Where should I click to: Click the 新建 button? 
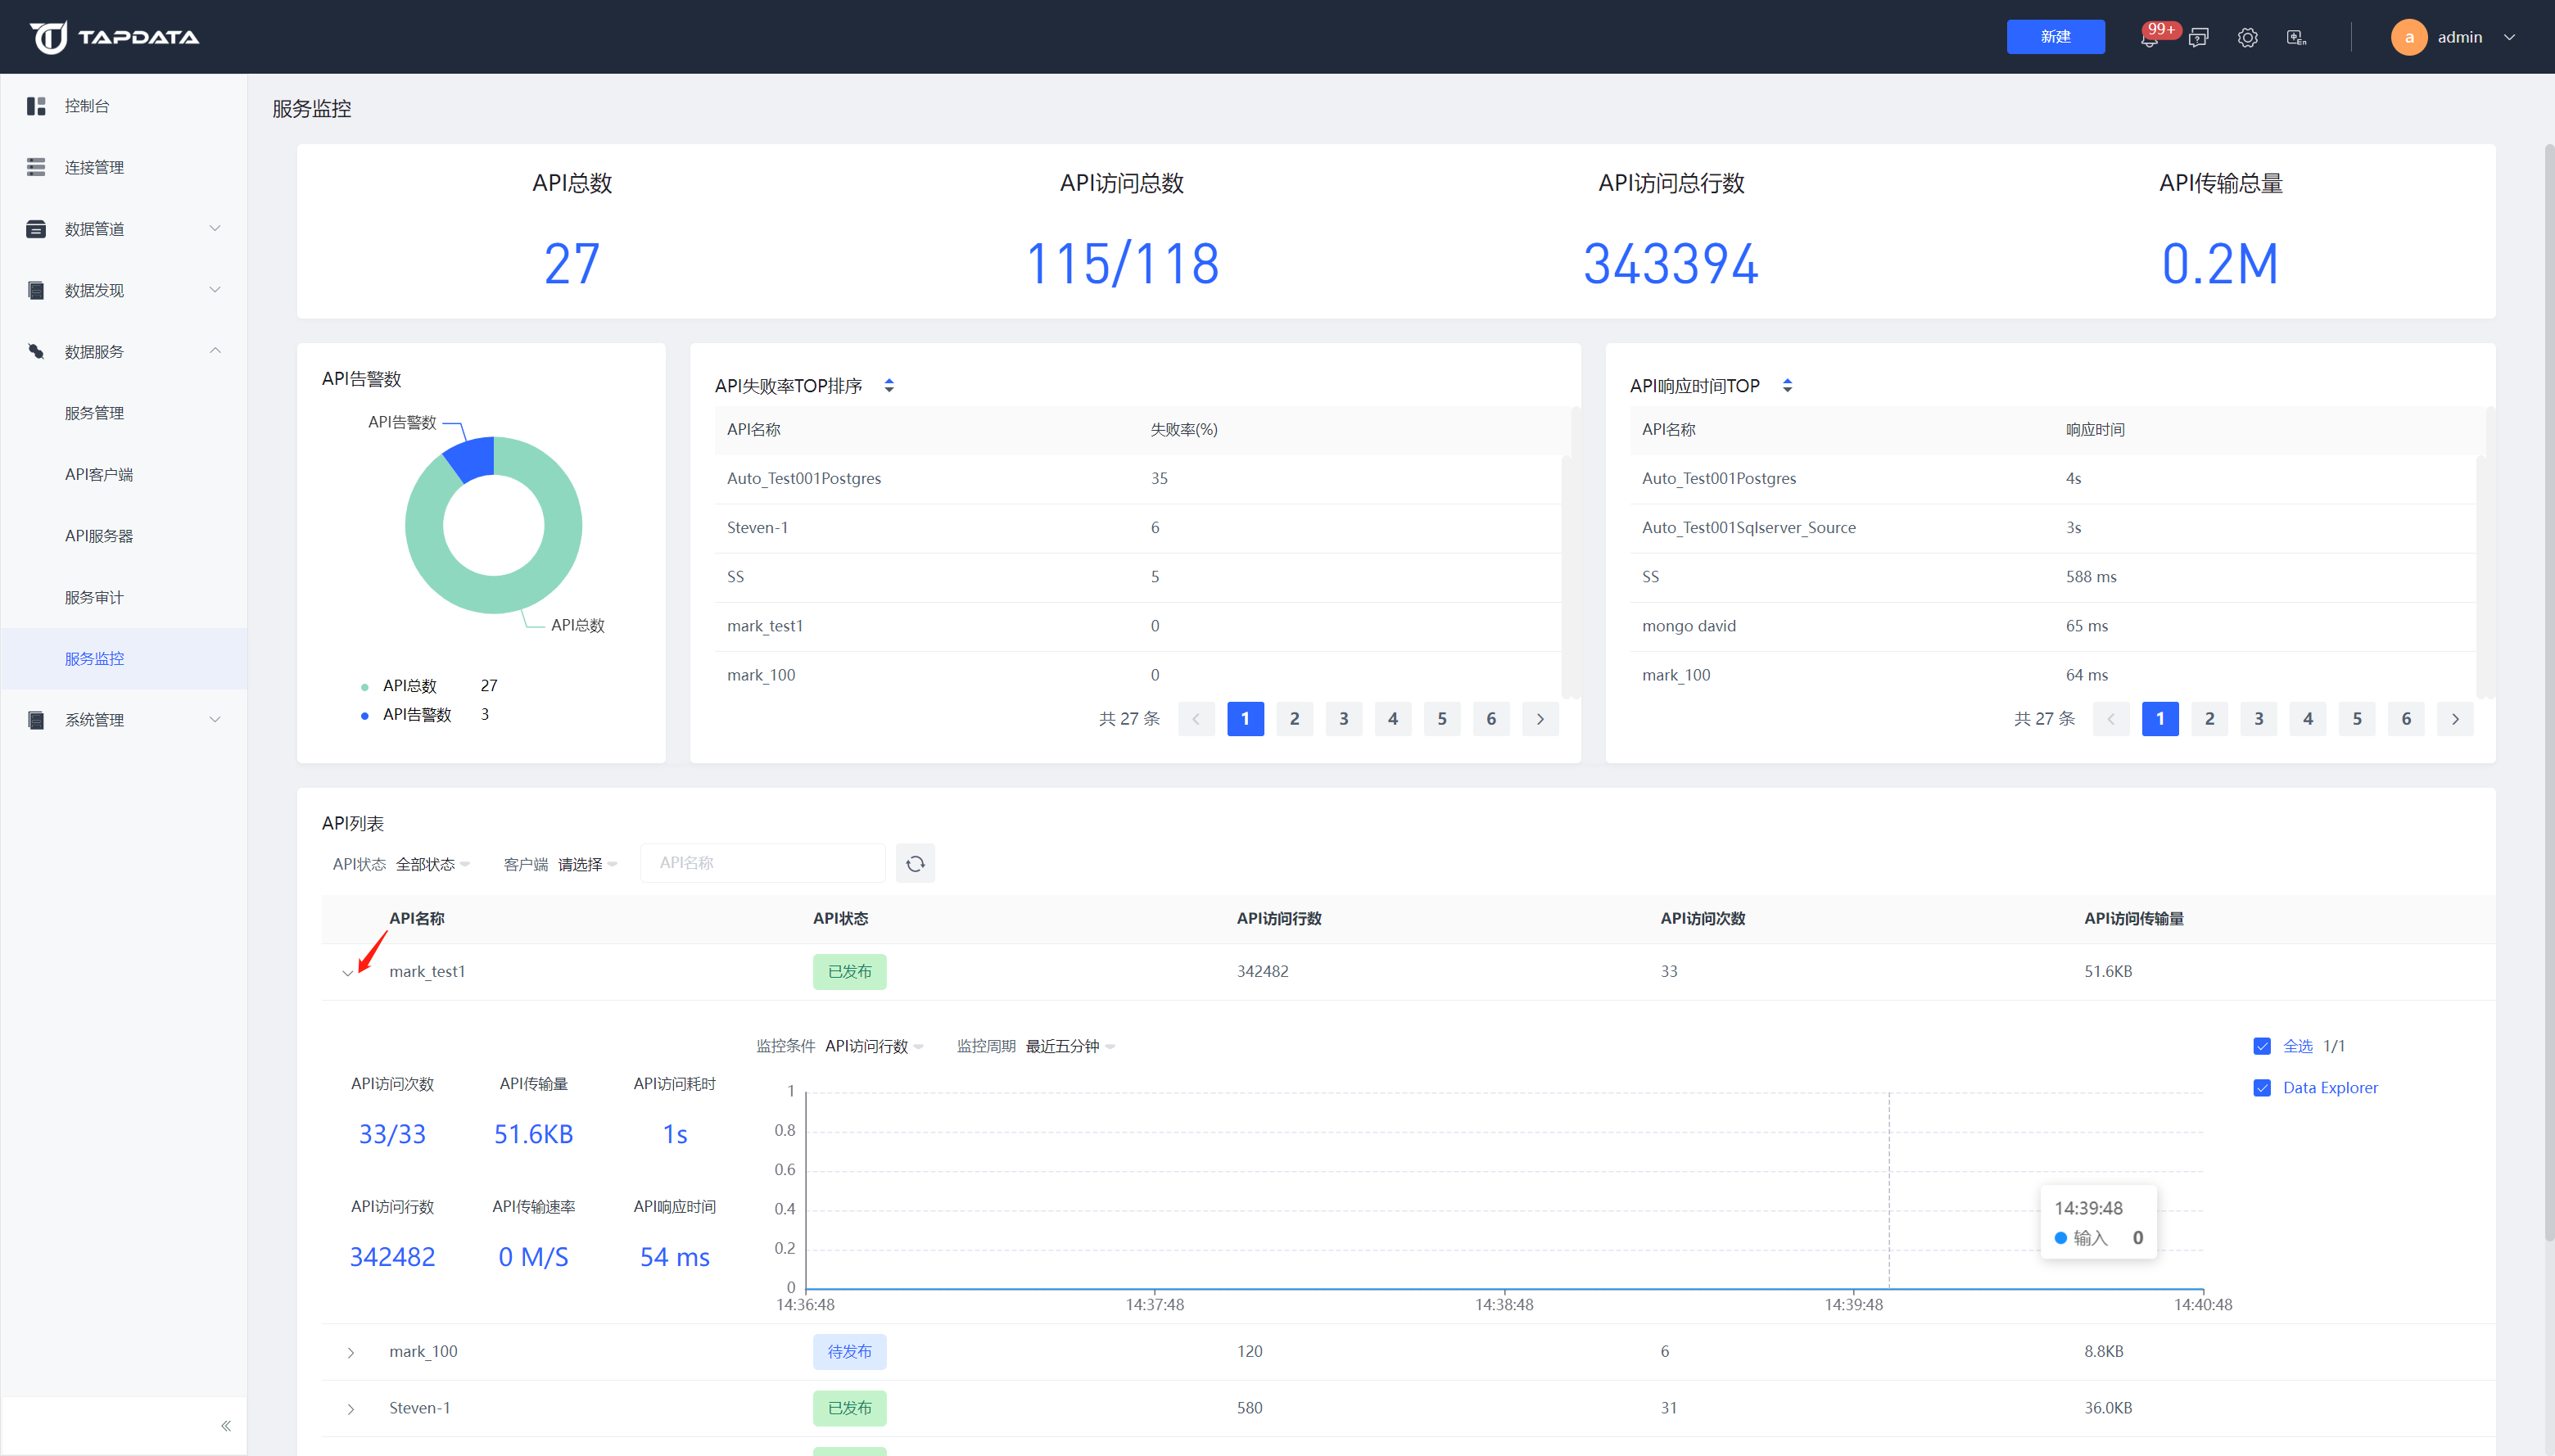[x=2055, y=37]
